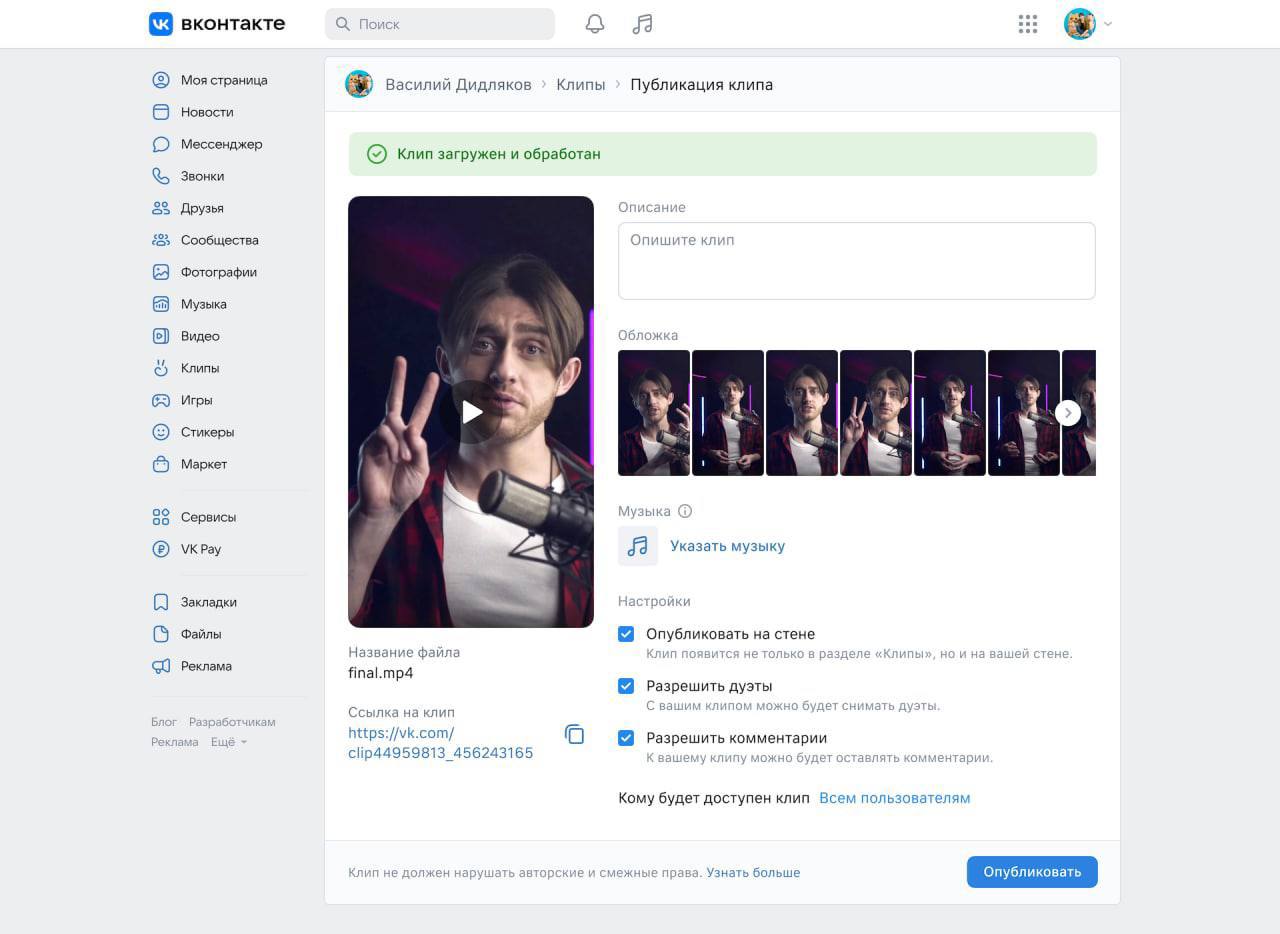Open Василий Дидляков breadcrumb link
Viewport: 1280px width, 934px height.
(459, 84)
